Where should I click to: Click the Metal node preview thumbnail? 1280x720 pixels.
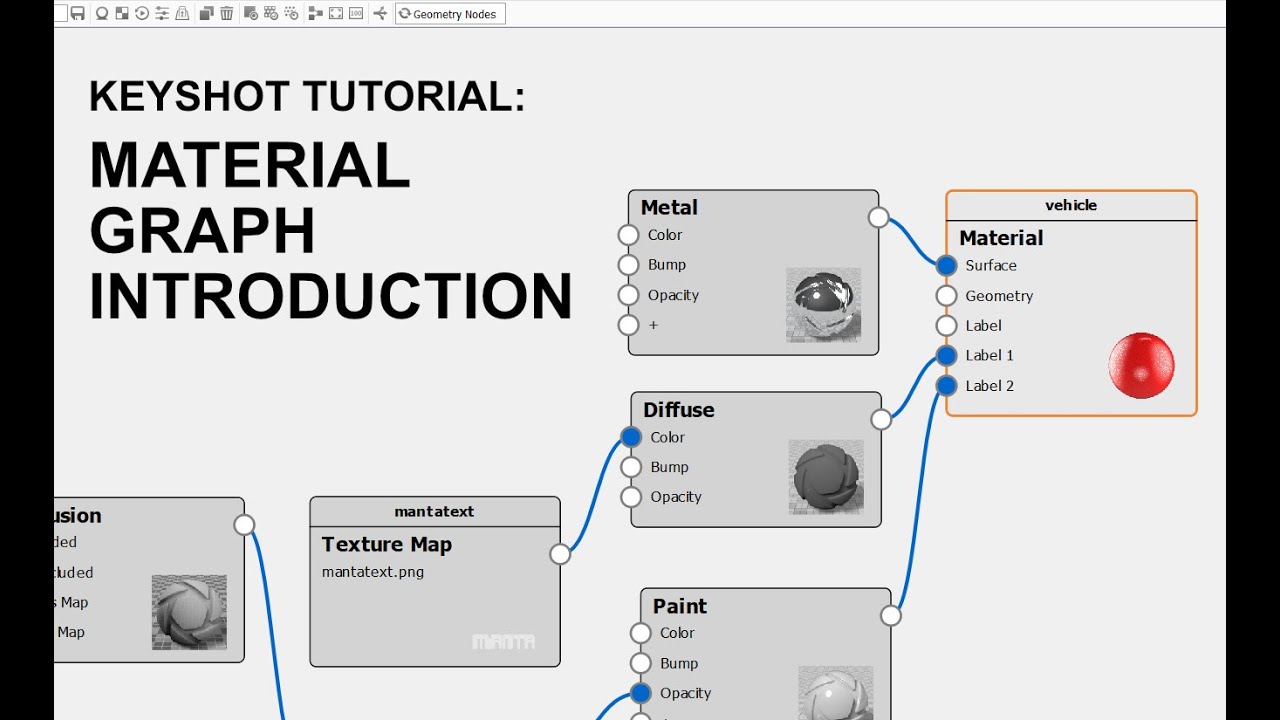(823, 305)
